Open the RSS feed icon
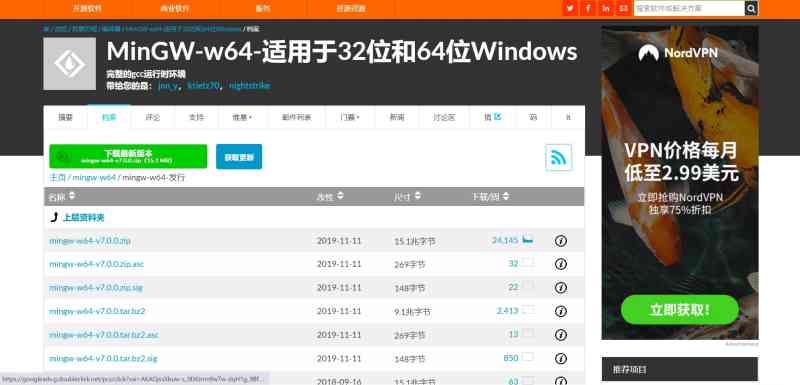 pyautogui.click(x=559, y=158)
